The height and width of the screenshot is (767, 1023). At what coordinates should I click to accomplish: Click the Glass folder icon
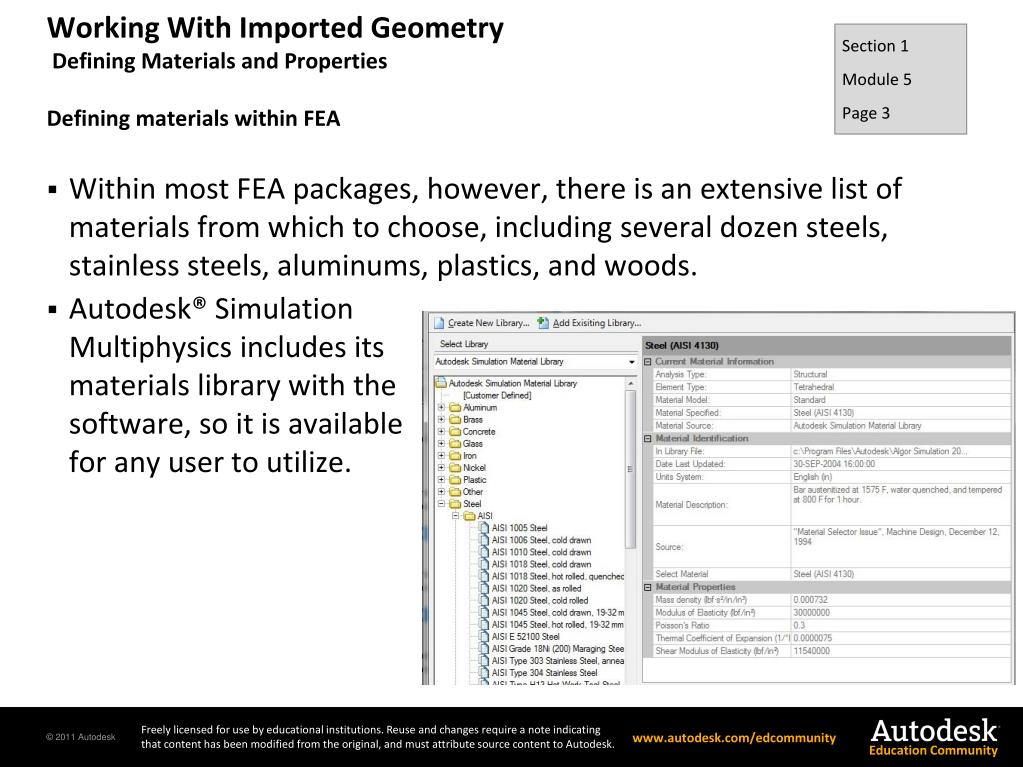pos(455,444)
